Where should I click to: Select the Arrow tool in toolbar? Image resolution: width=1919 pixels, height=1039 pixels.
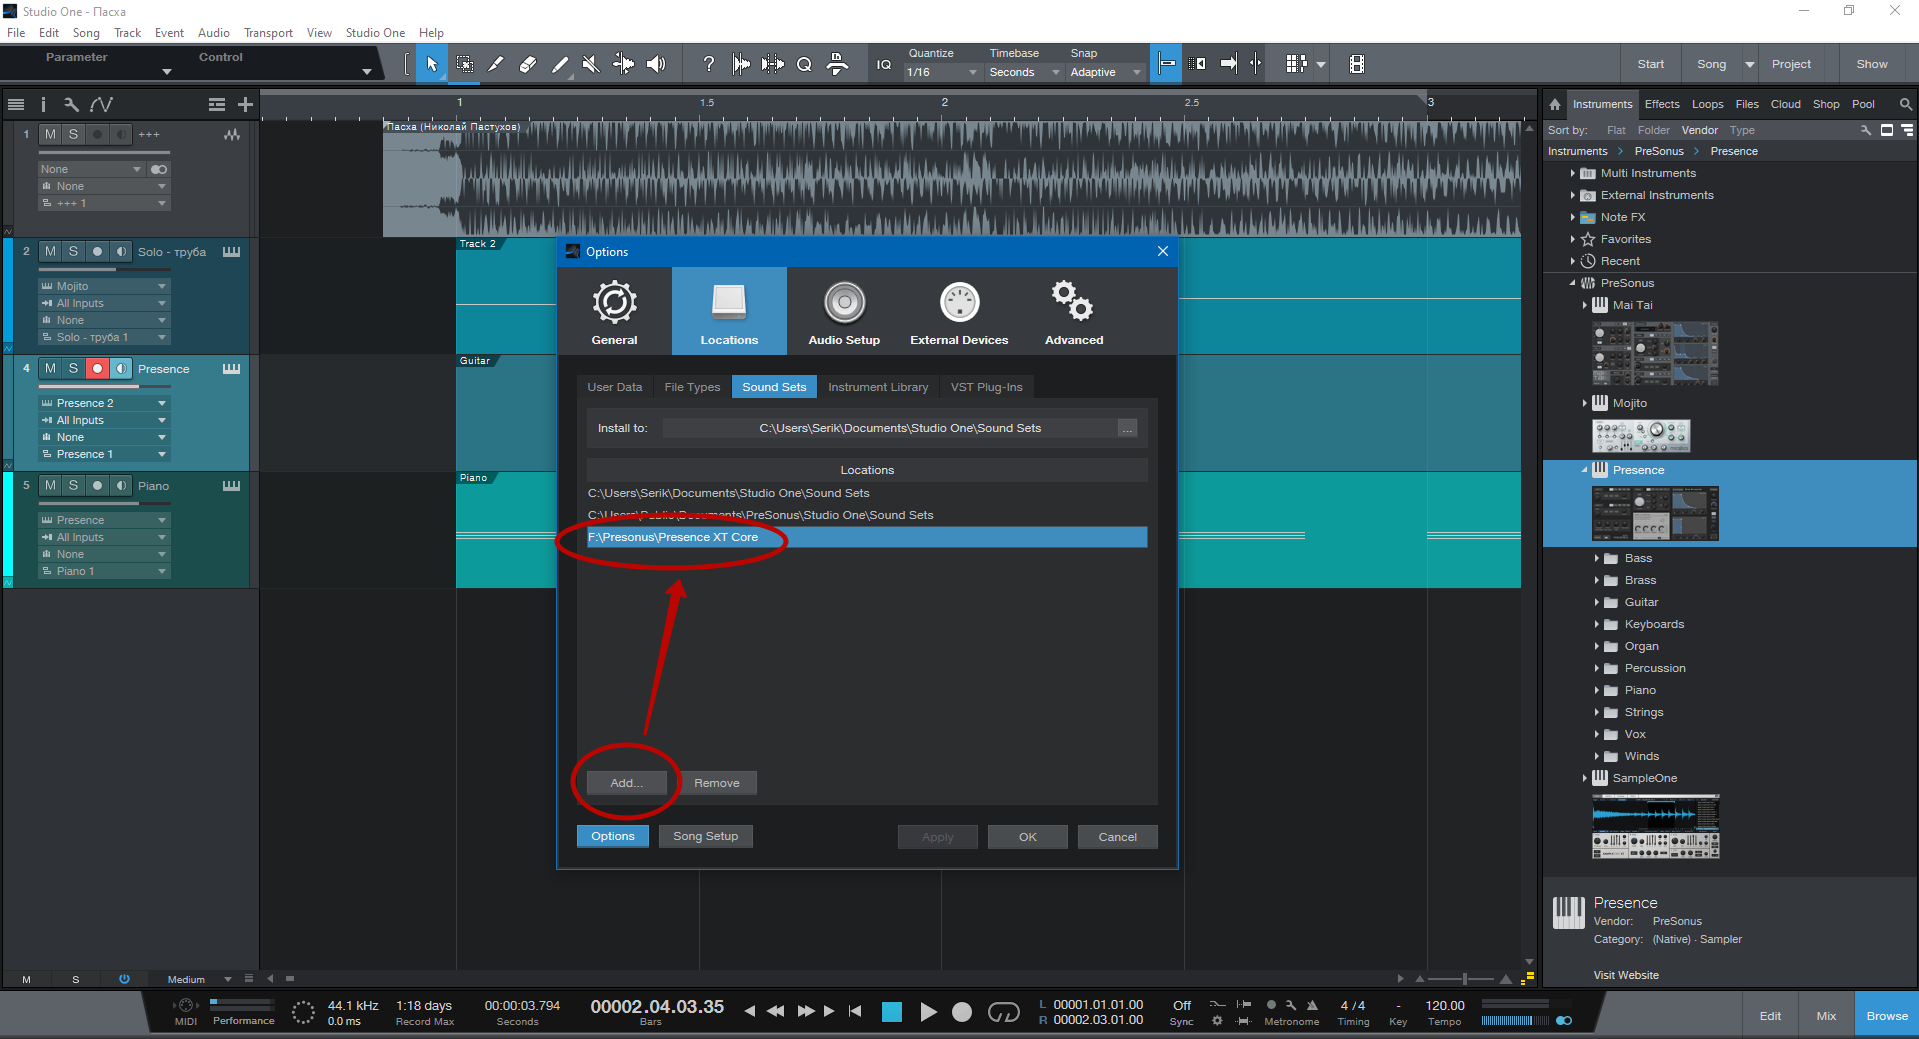432,64
